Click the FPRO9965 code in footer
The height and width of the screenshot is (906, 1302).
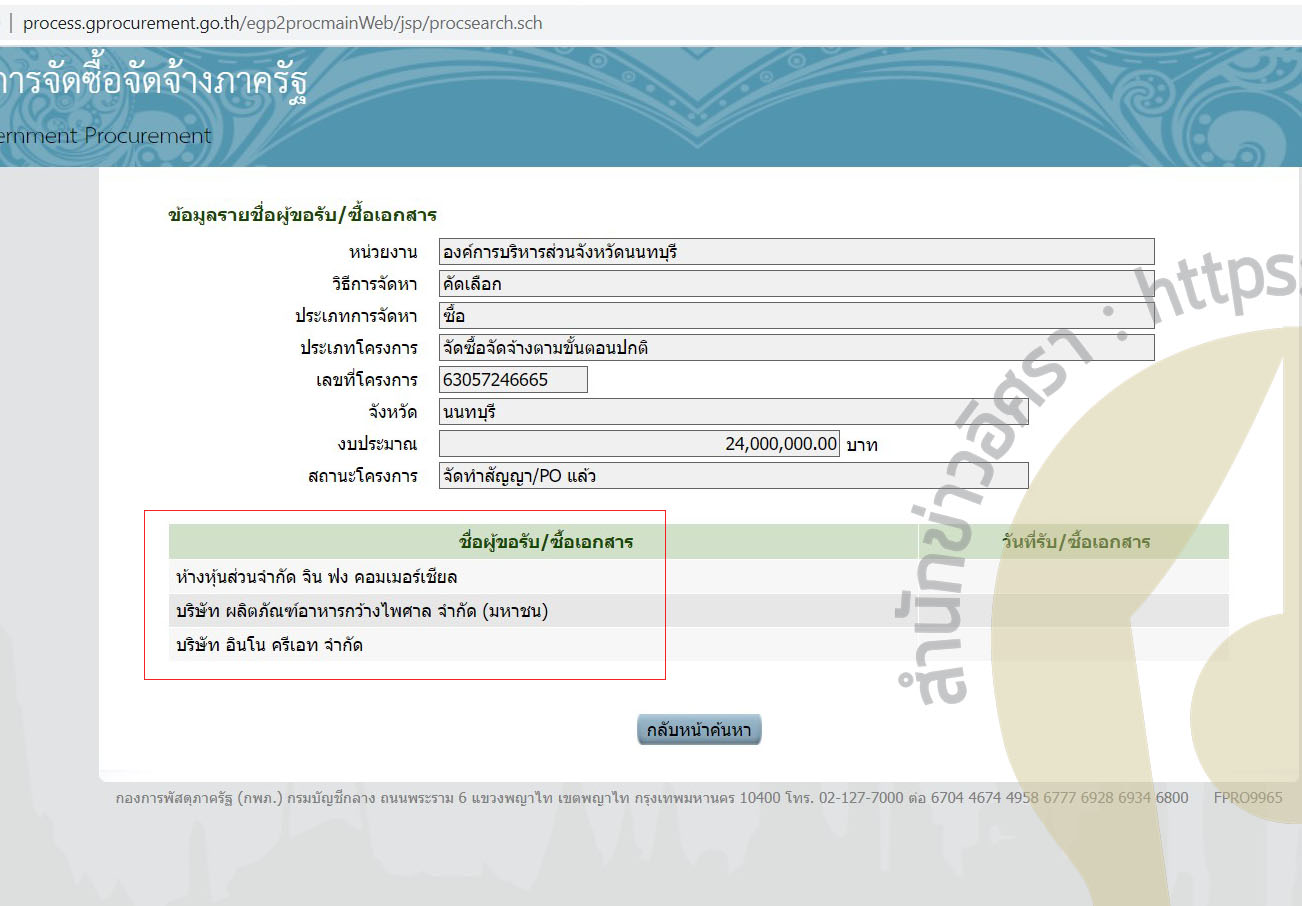(1247, 797)
